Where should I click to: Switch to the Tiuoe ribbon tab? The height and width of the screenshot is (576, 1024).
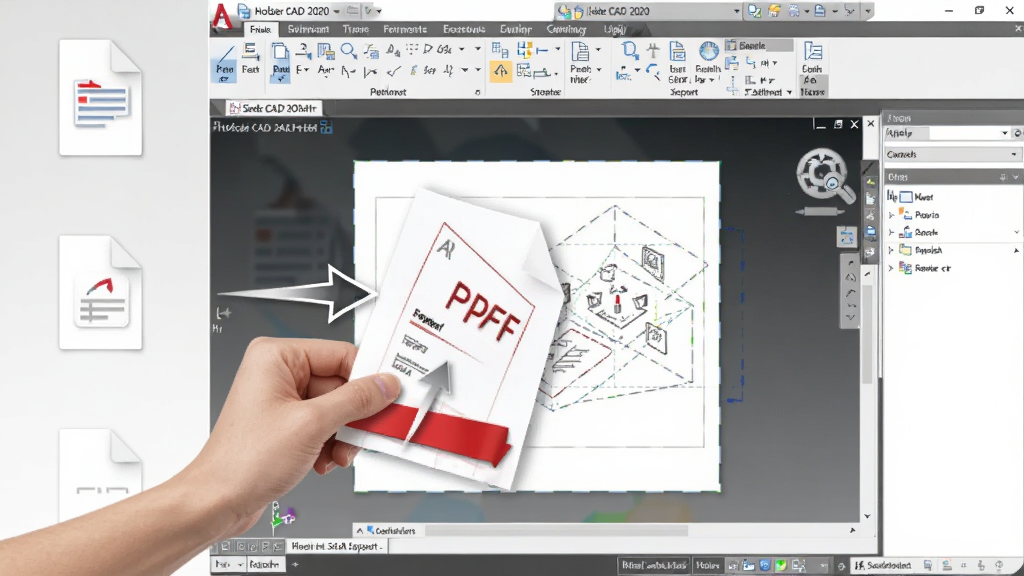tap(356, 29)
